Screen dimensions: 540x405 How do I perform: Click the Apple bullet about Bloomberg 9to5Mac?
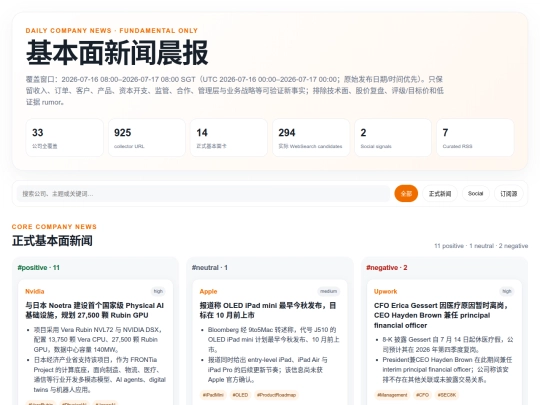[274, 340]
